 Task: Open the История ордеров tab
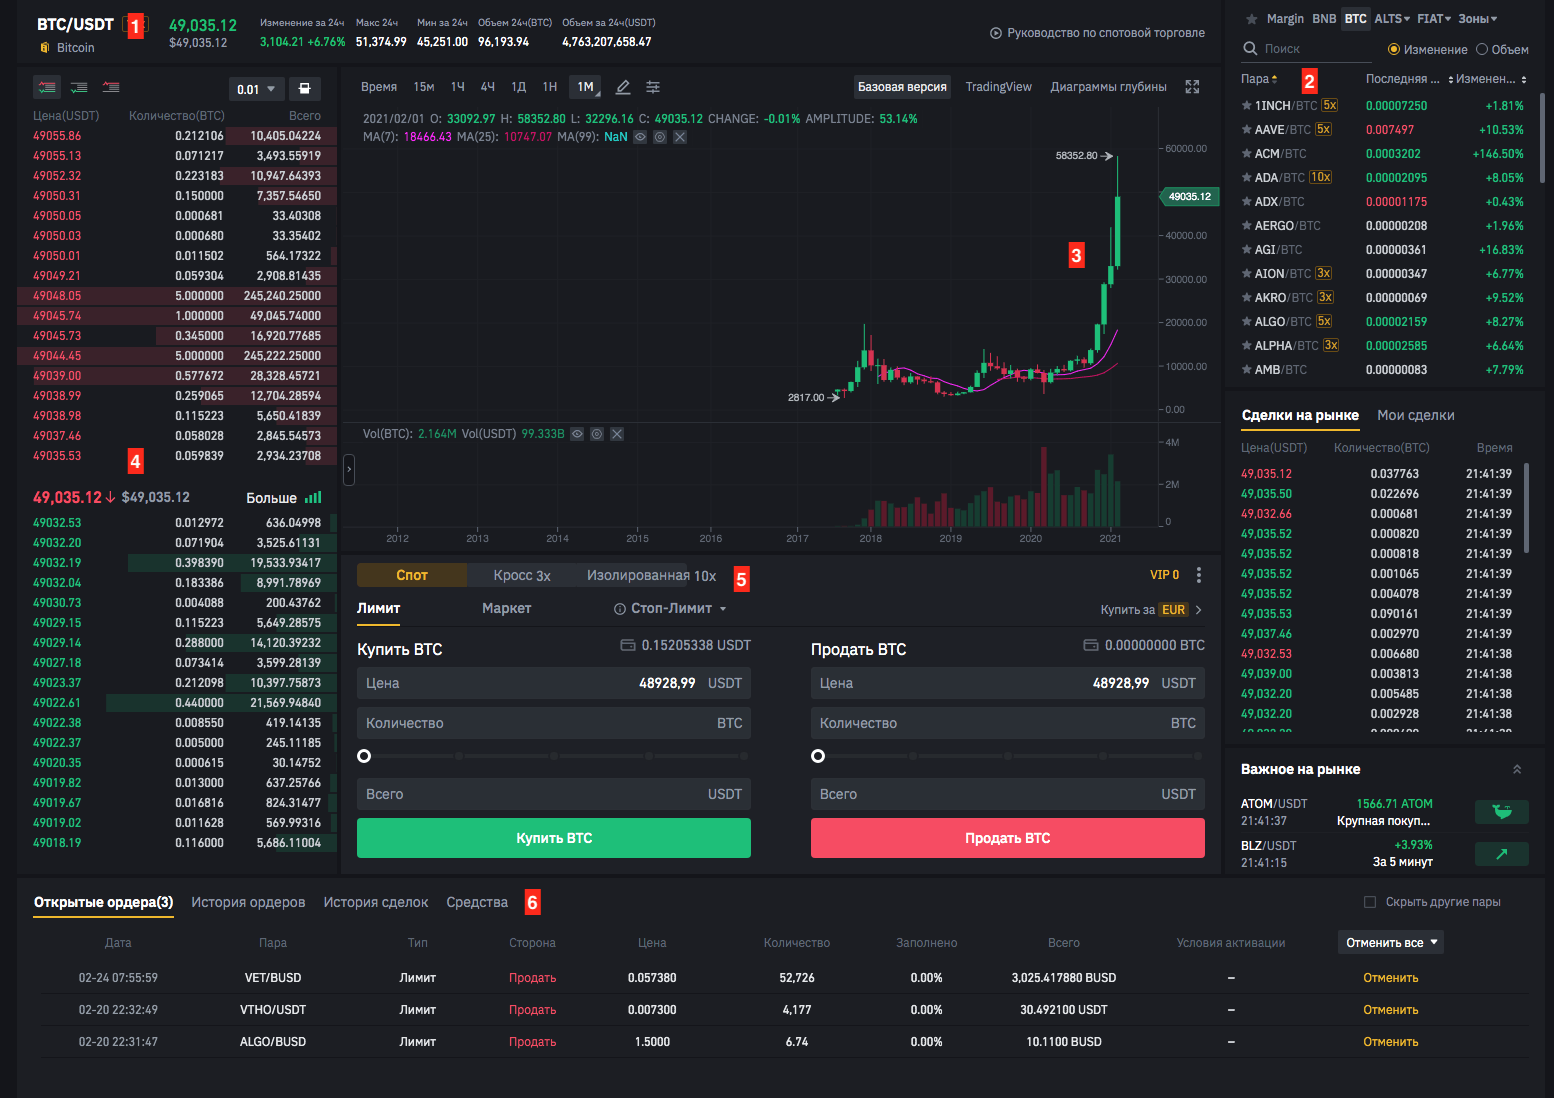(x=248, y=902)
